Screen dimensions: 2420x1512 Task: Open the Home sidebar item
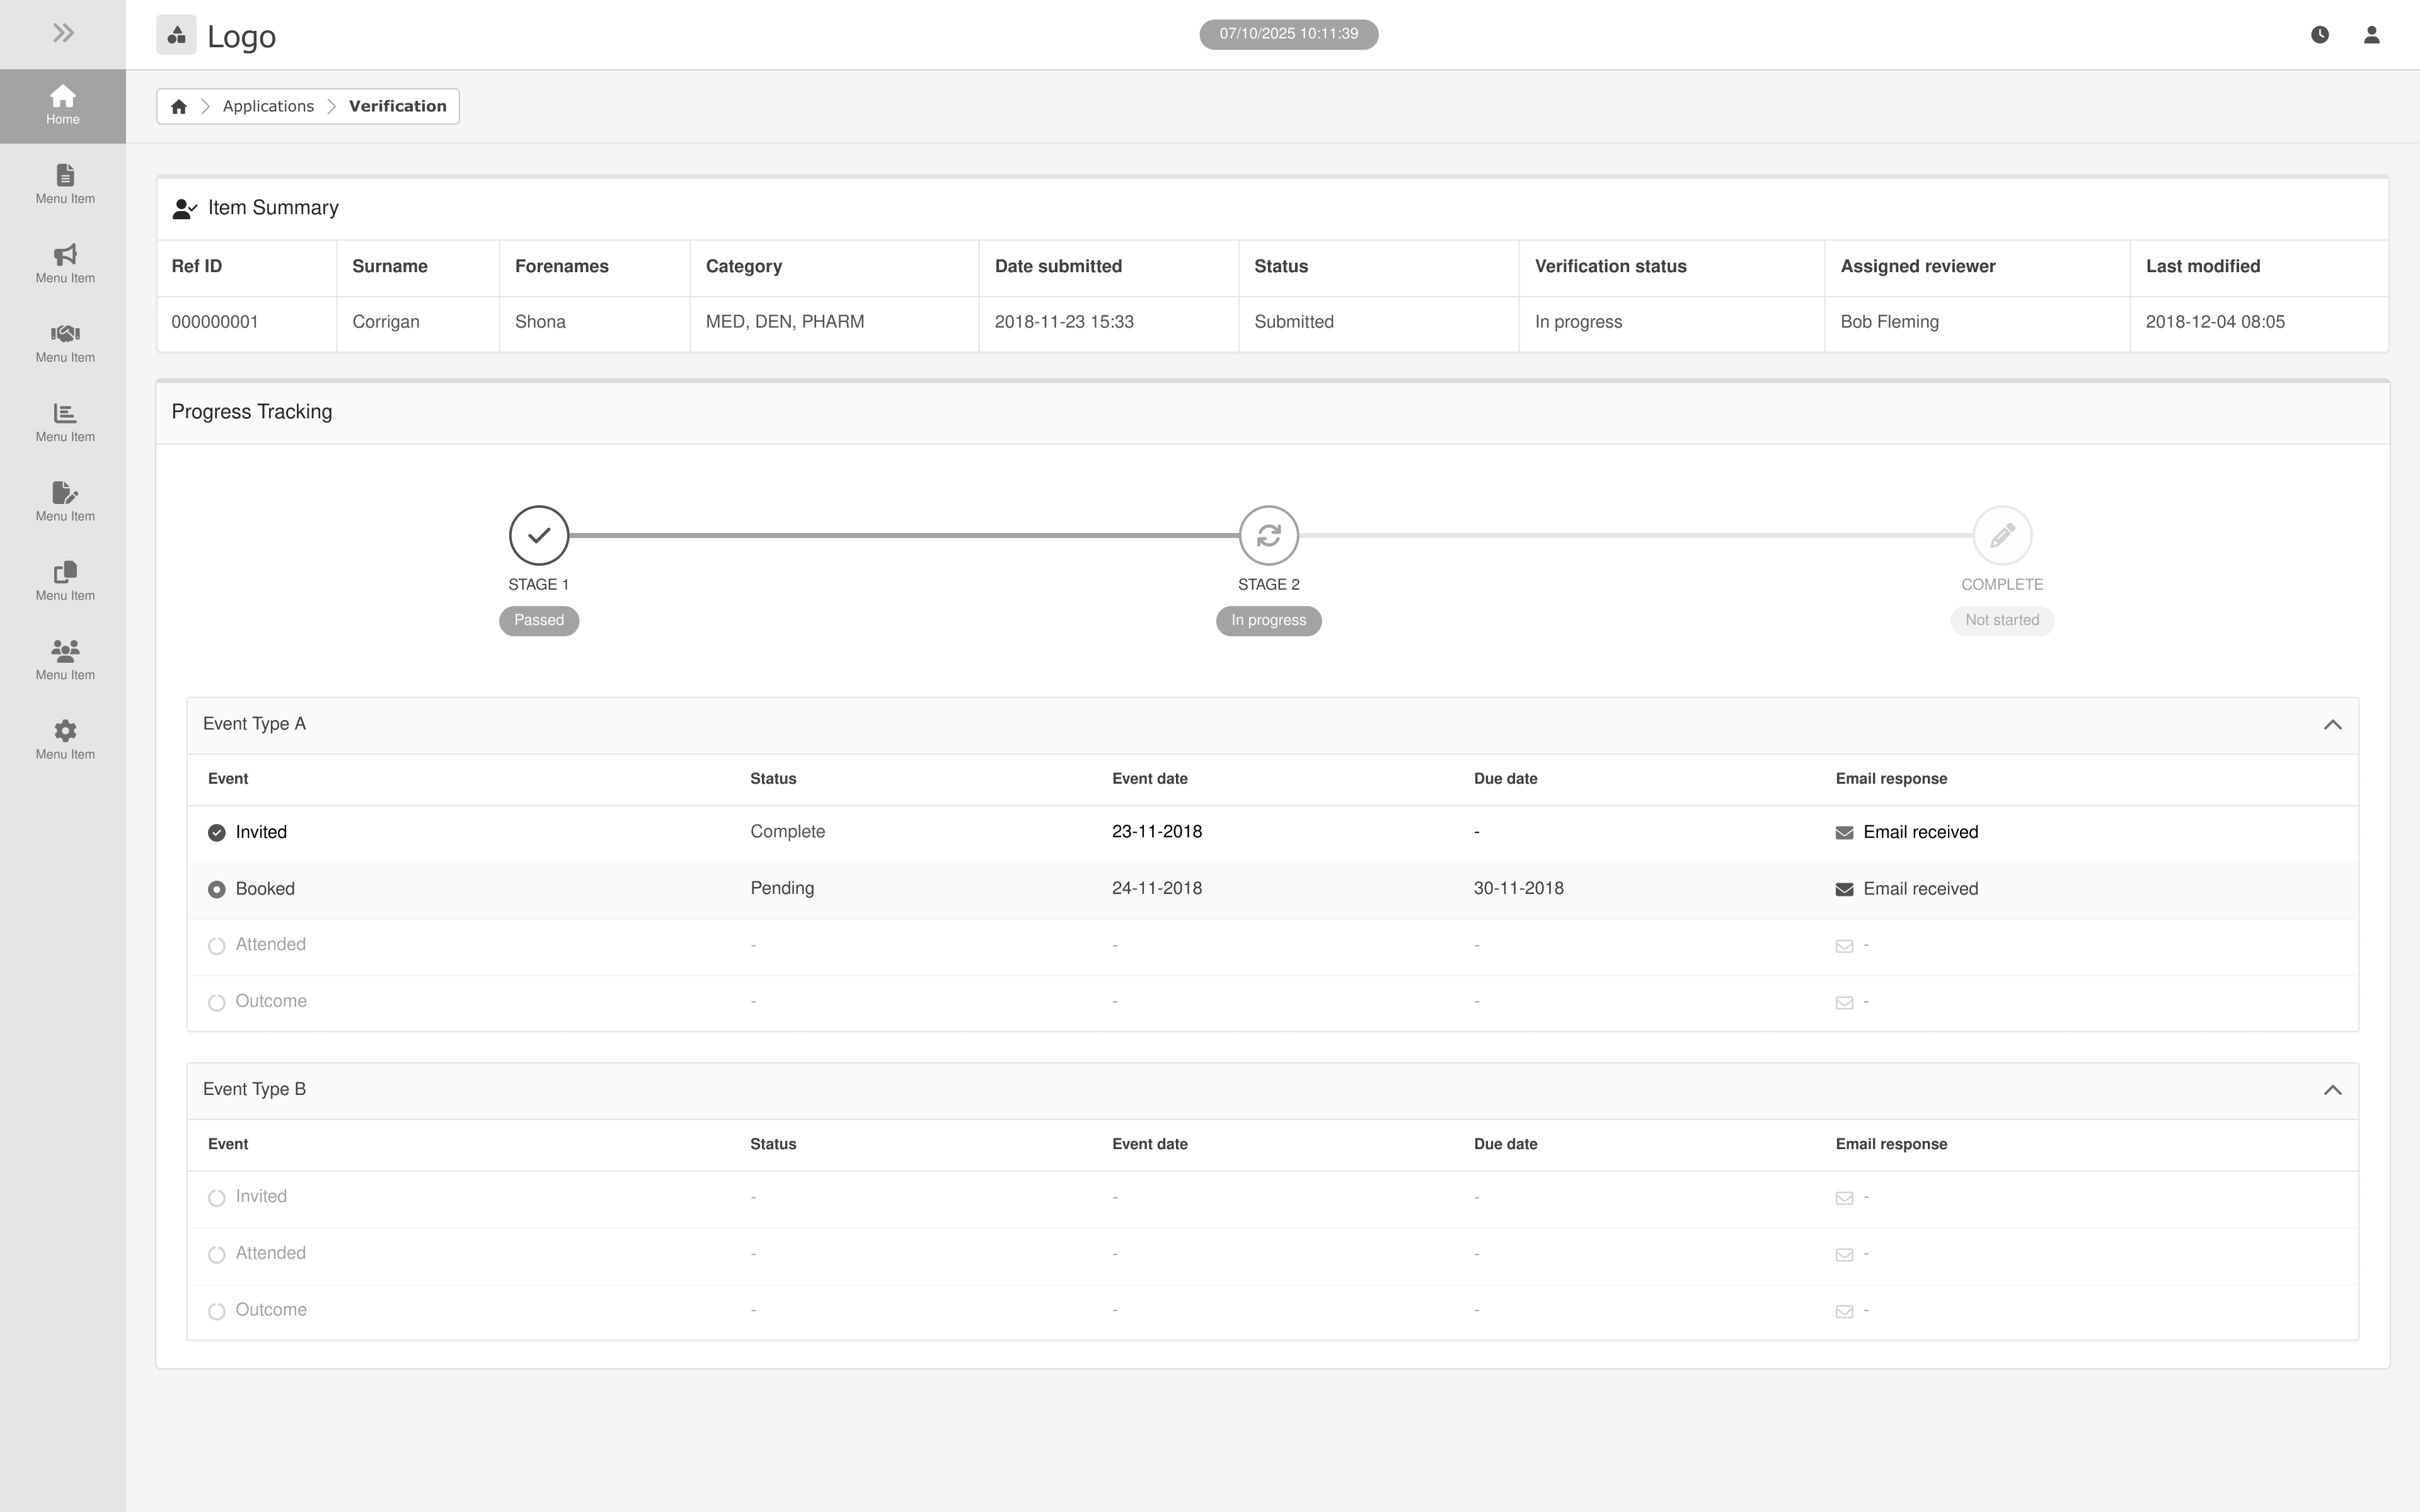click(63, 105)
